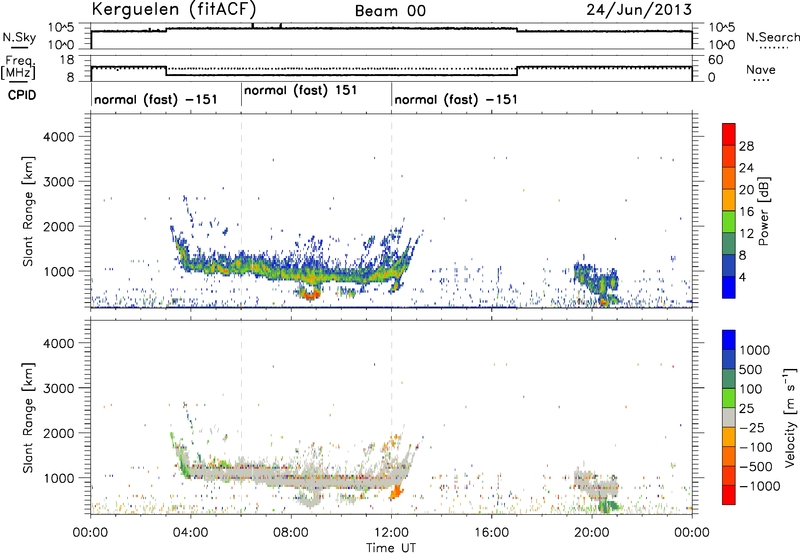Click the '-500' tick on Velocity colorbar
The height and width of the screenshot is (554, 800).
(756, 467)
